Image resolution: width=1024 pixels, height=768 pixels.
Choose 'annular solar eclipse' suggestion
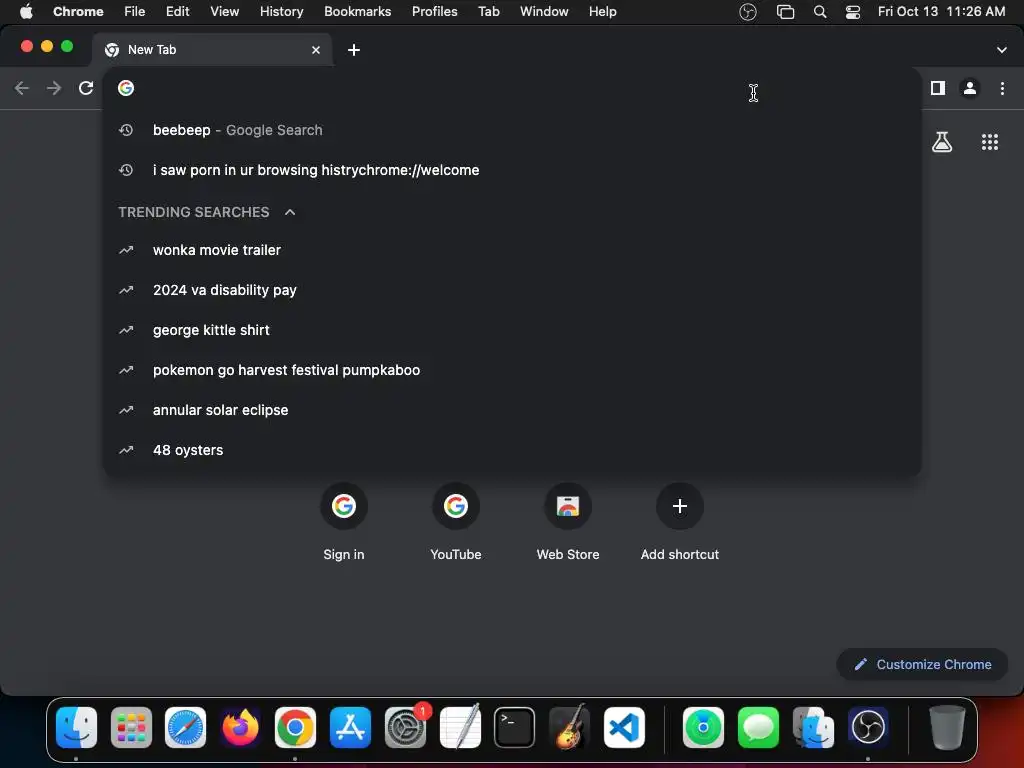(512, 410)
